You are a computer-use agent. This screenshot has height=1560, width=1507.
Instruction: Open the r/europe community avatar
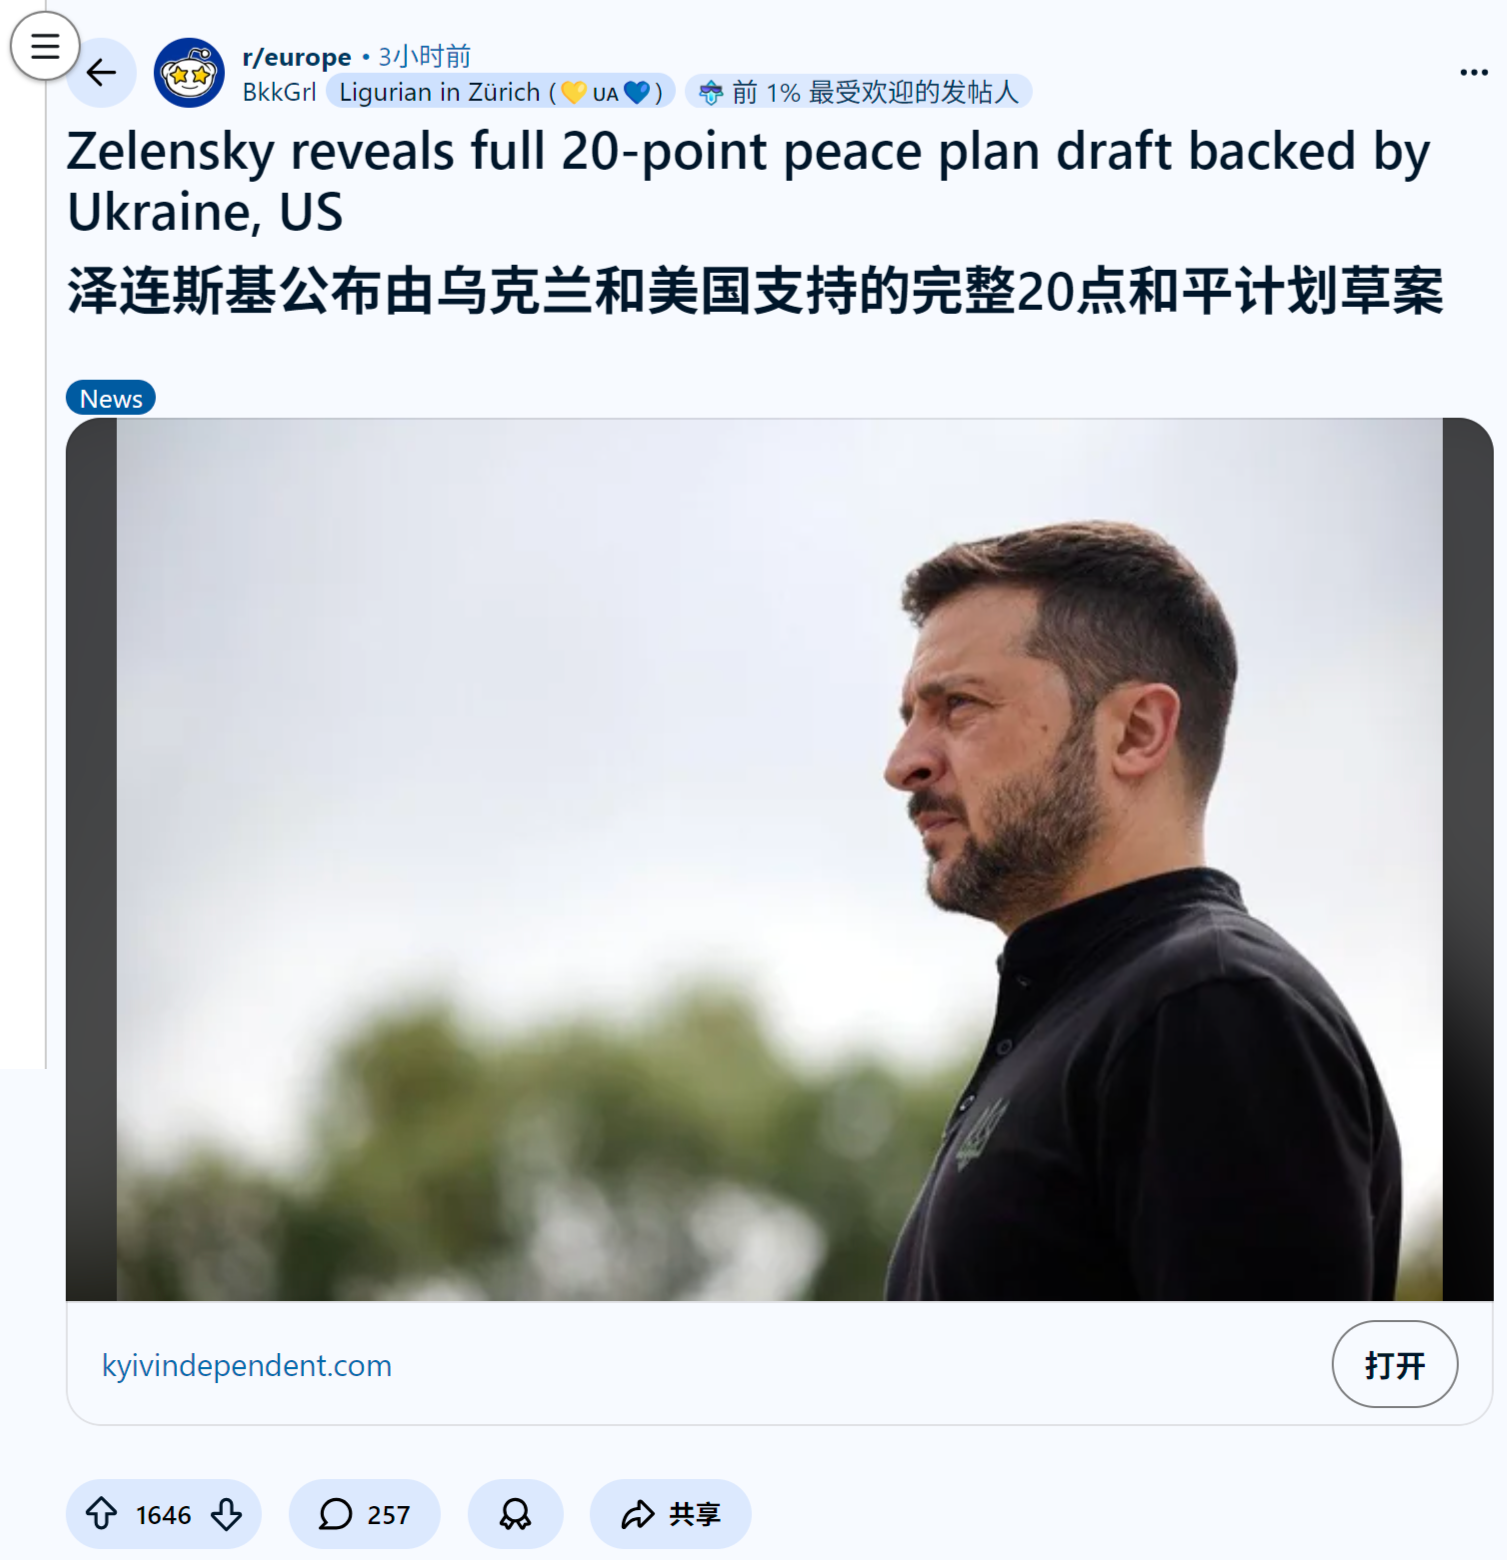[189, 73]
